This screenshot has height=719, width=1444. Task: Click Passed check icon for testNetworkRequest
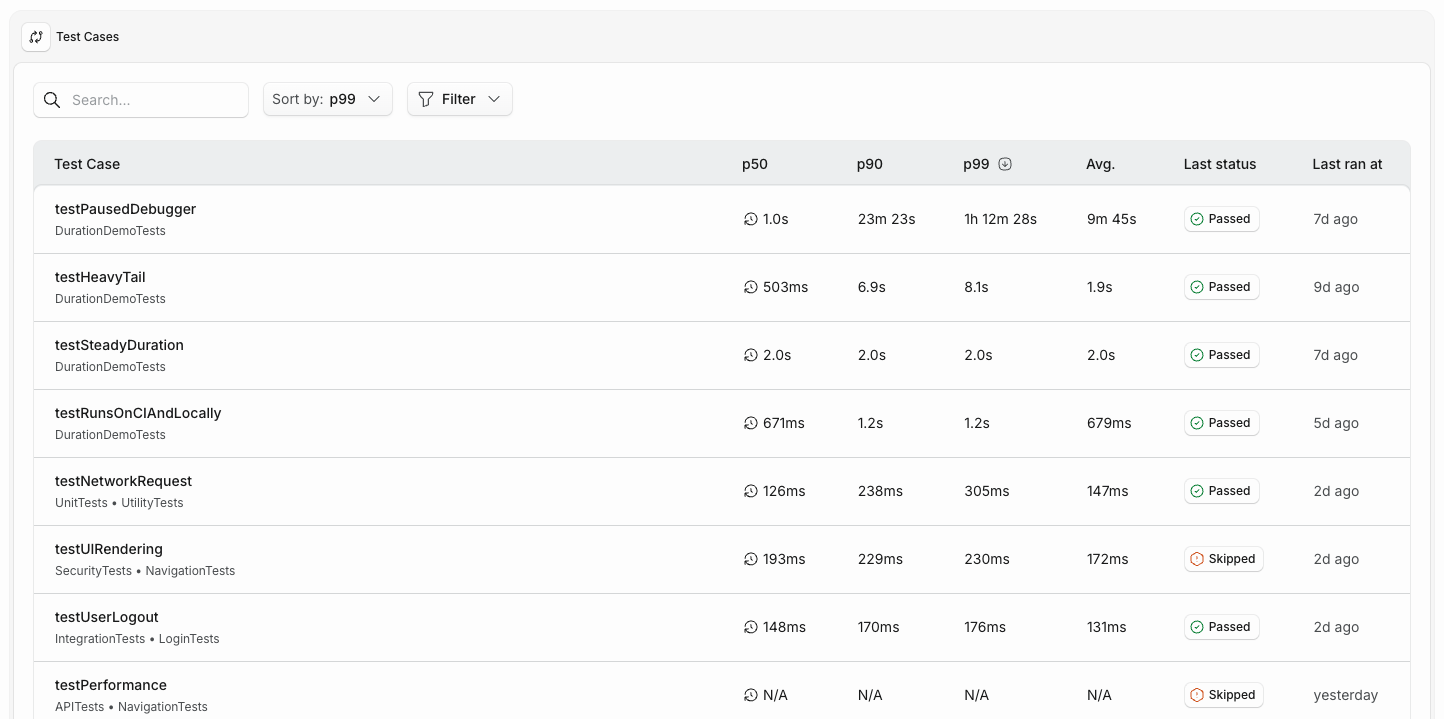click(1197, 491)
